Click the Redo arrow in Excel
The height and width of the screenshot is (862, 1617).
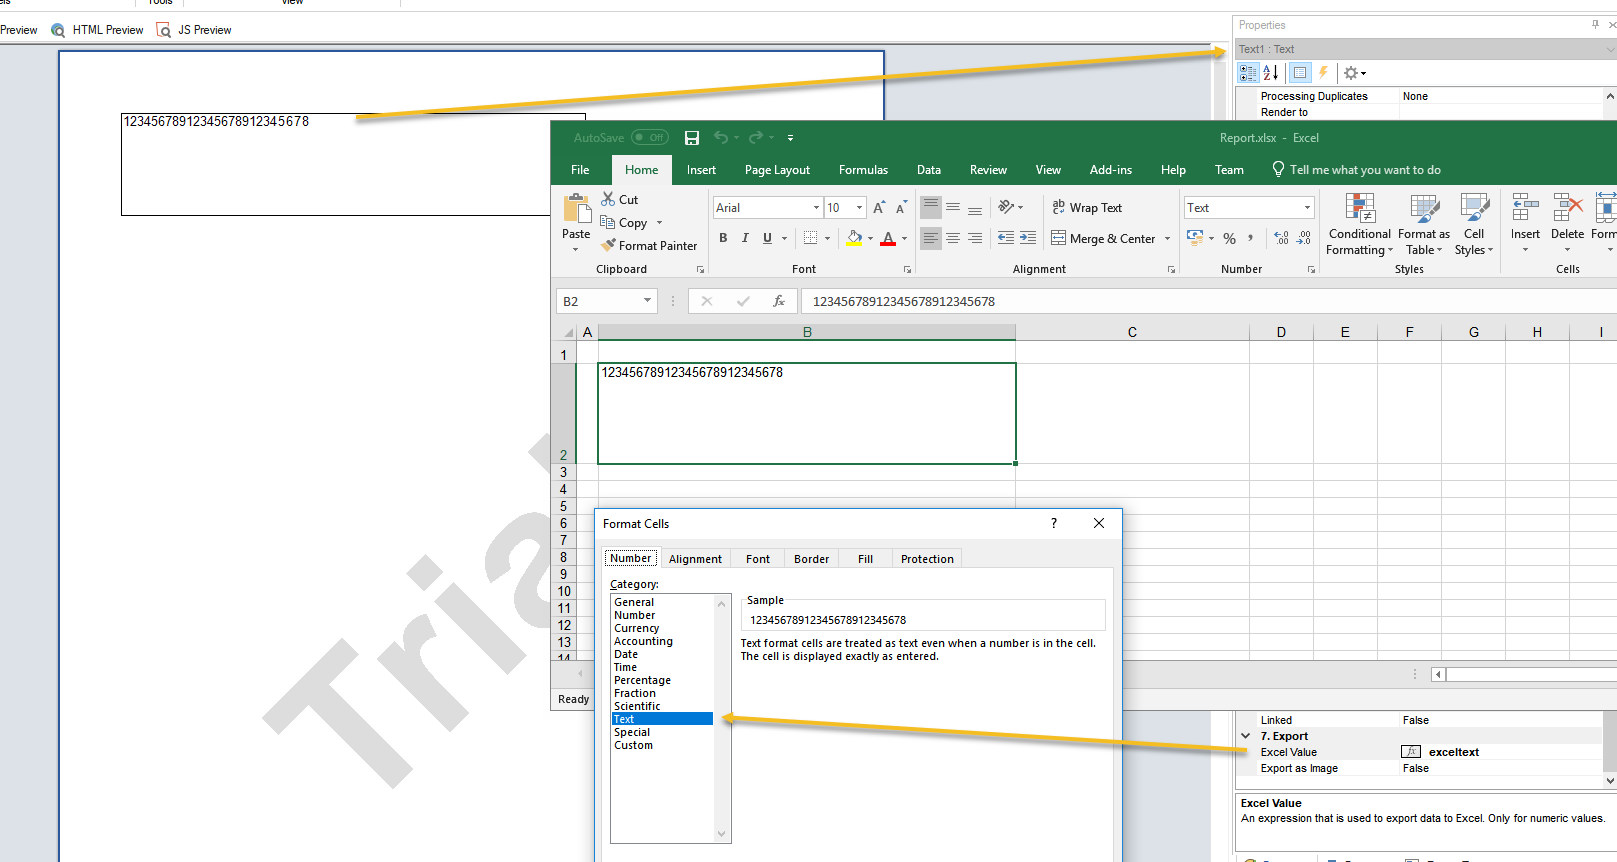(x=756, y=138)
